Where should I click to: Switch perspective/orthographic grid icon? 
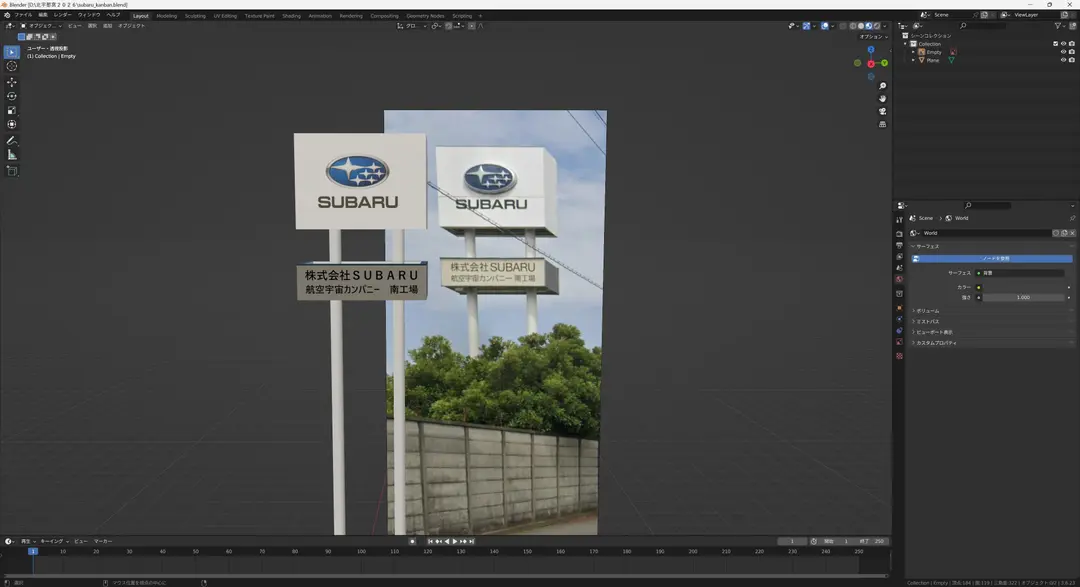click(x=882, y=125)
